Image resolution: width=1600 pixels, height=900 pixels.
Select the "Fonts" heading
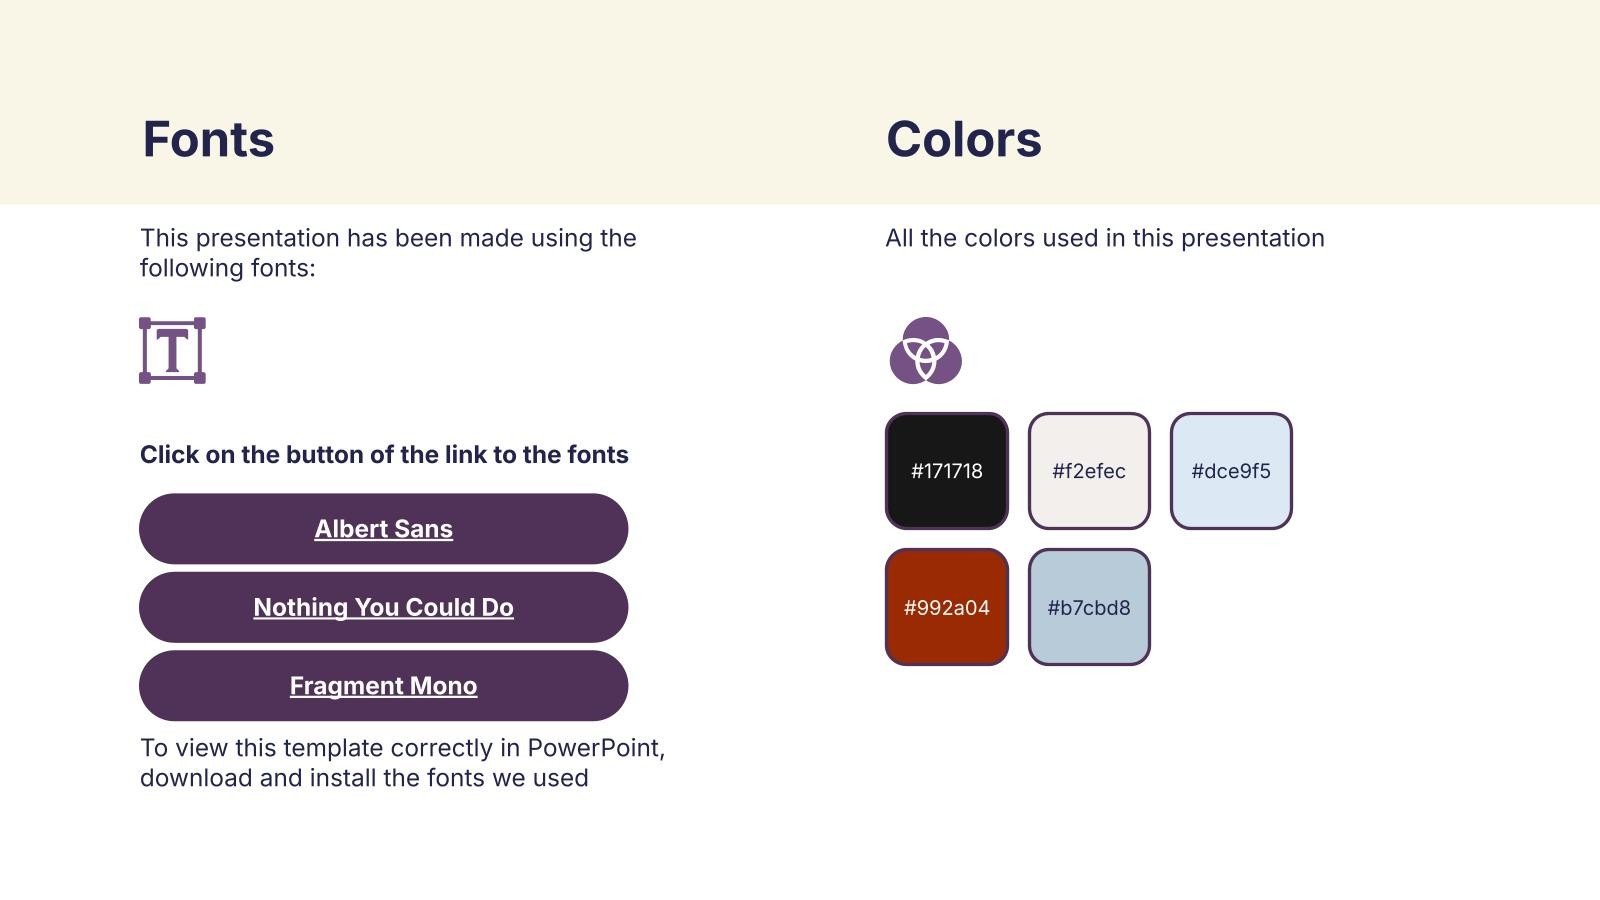click(x=208, y=139)
